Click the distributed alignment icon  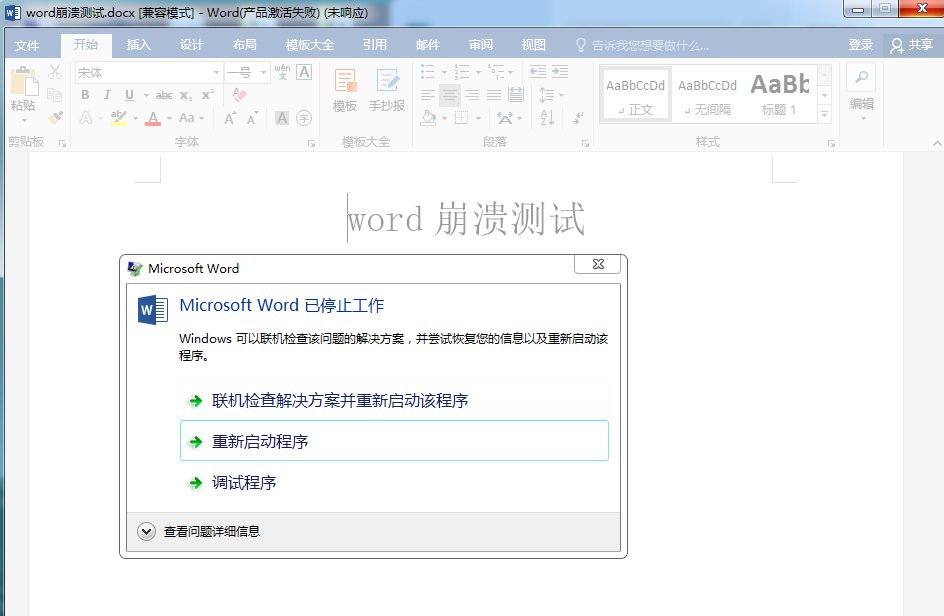516,95
